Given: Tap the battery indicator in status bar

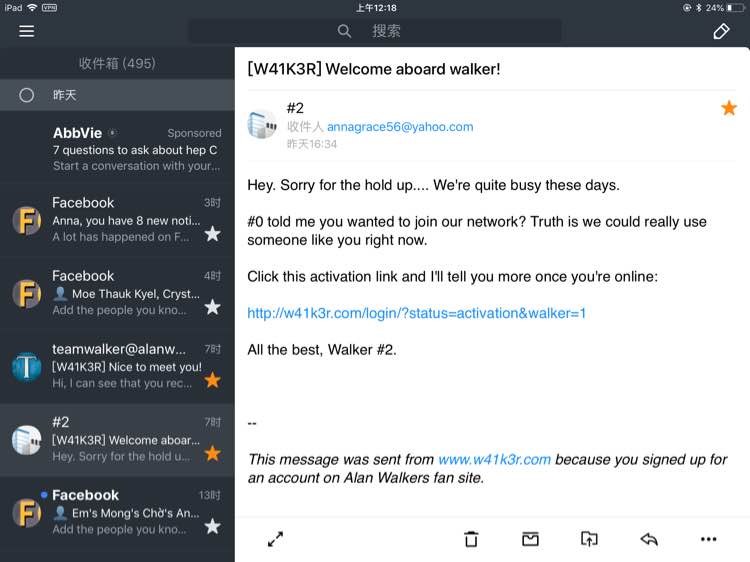Looking at the screenshot, I should [x=735, y=8].
